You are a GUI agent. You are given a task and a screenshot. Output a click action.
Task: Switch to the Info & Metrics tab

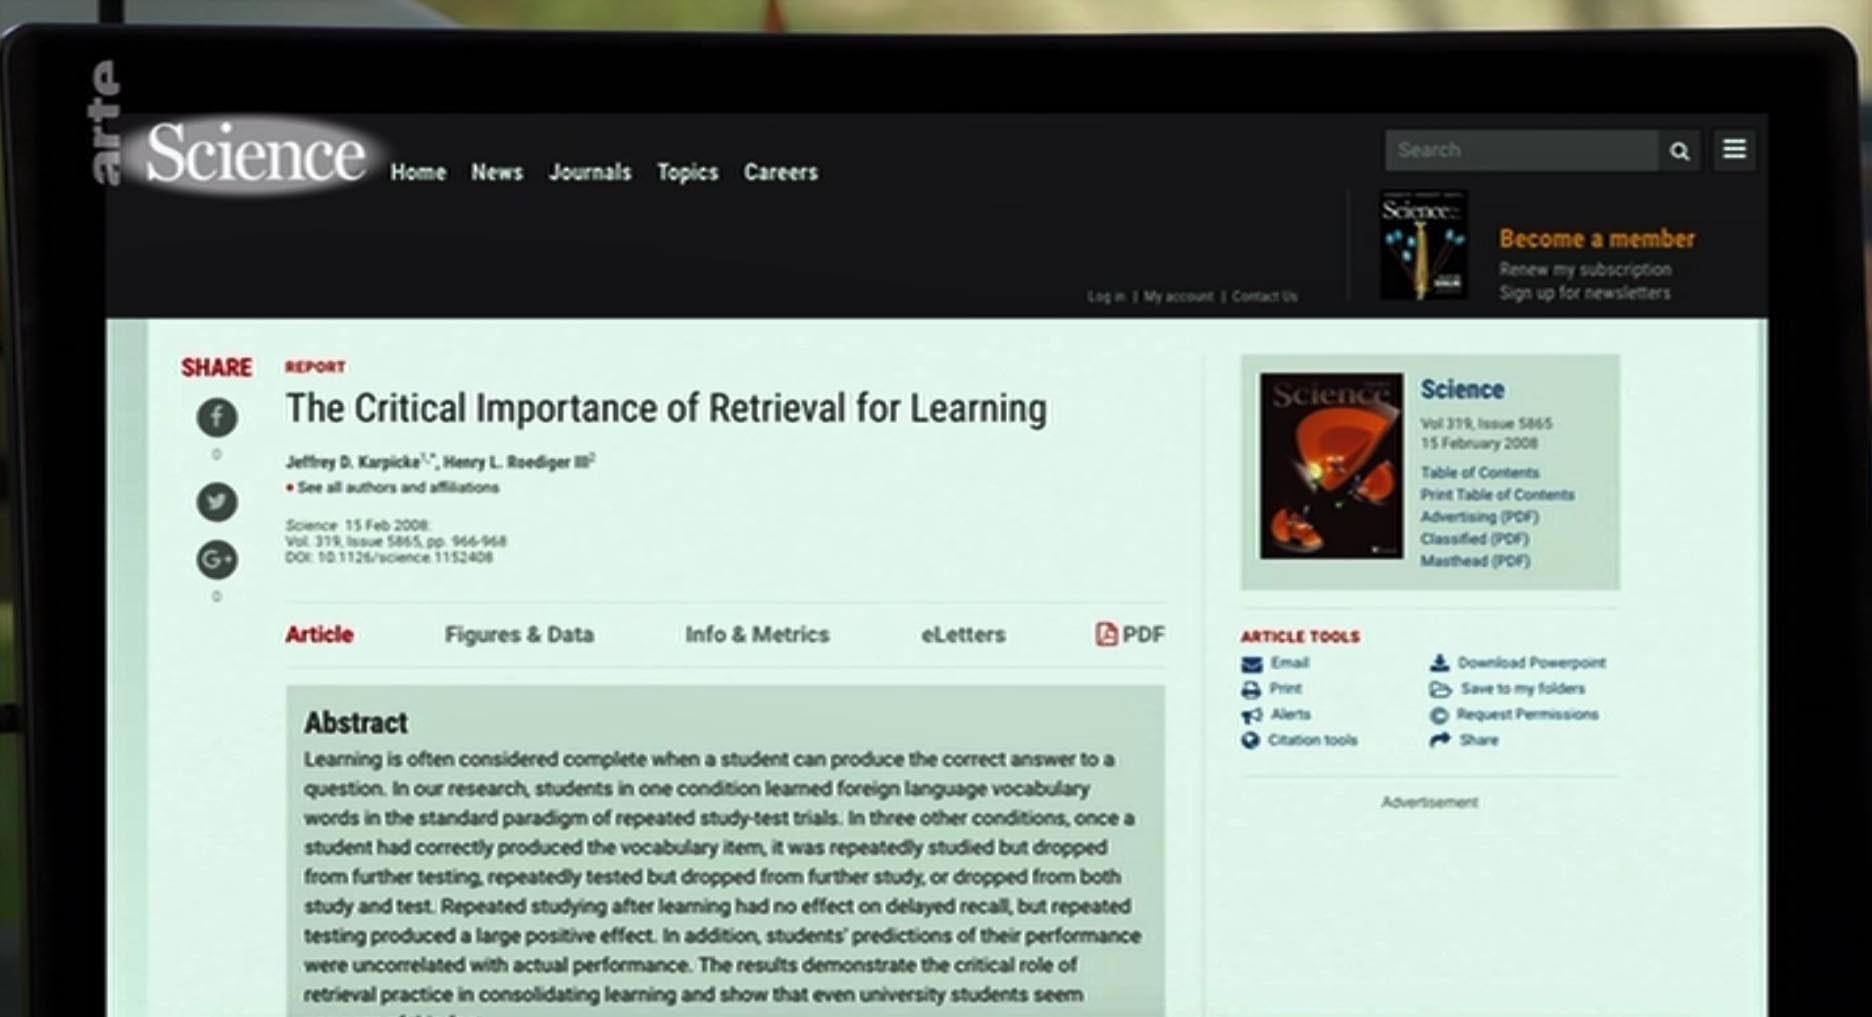pyautogui.click(x=757, y=634)
